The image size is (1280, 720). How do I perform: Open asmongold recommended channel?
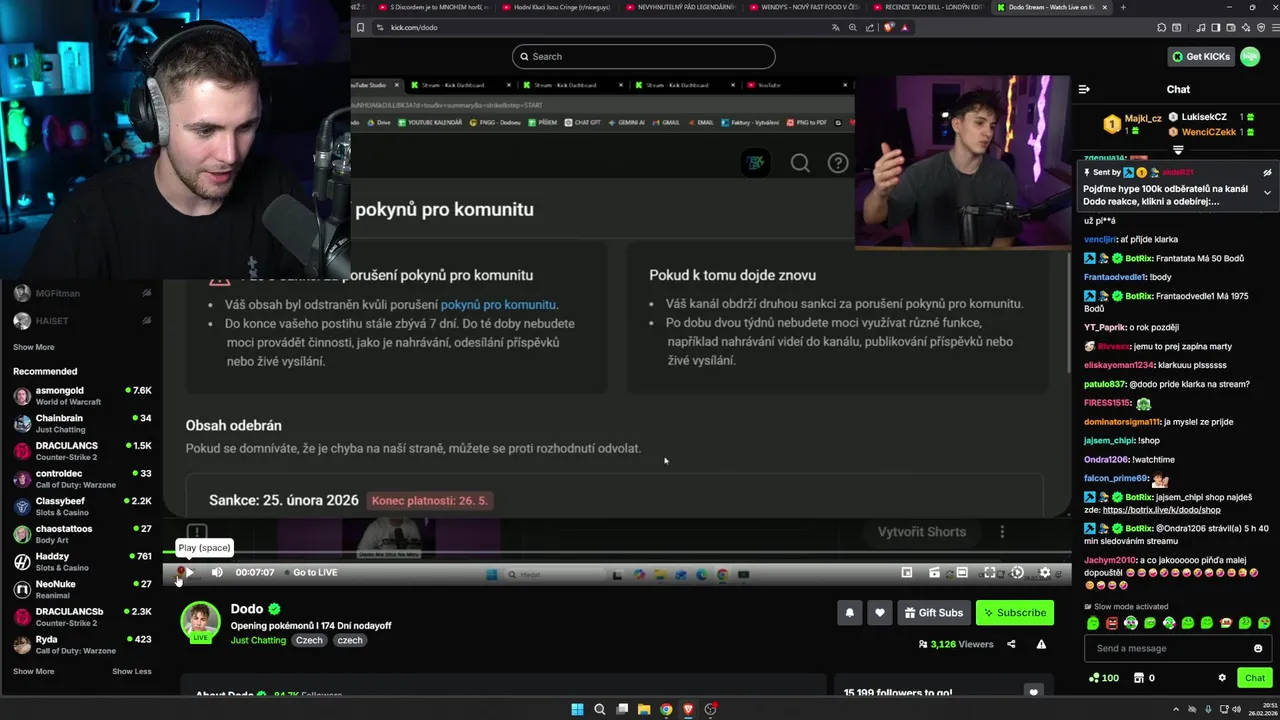point(82,396)
